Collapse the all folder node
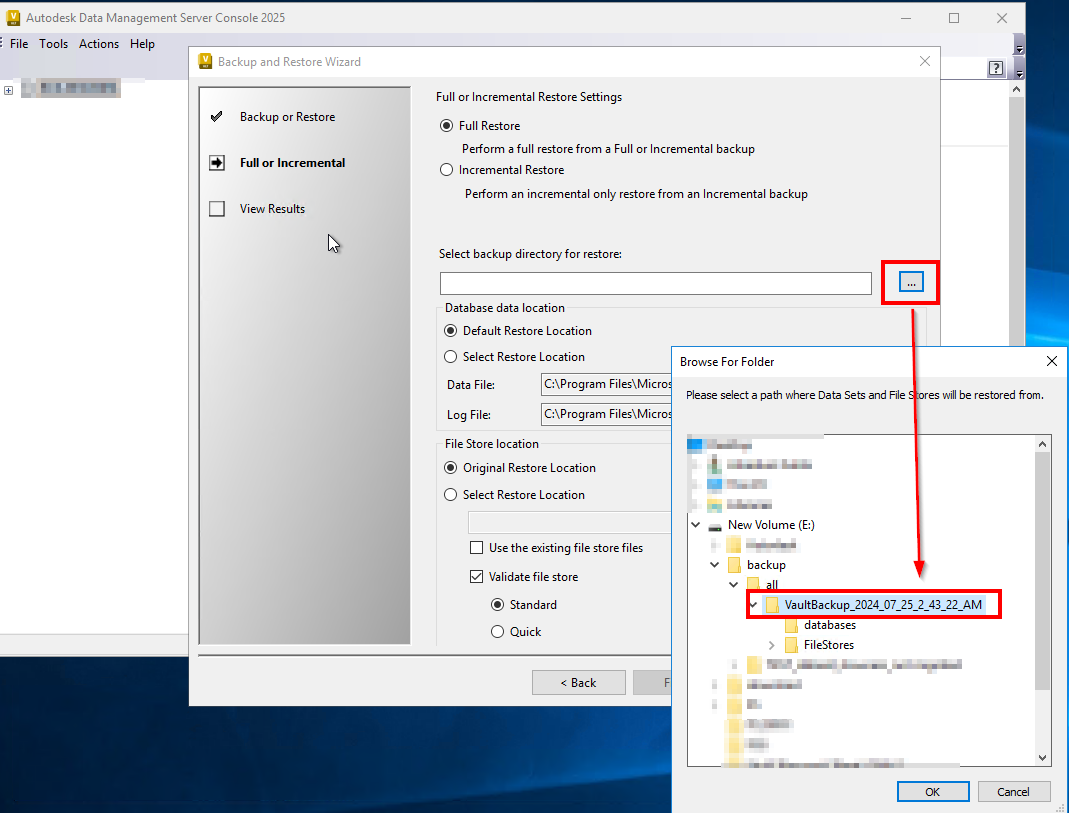This screenshot has height=813, width=1069. [x=734, y=584]
